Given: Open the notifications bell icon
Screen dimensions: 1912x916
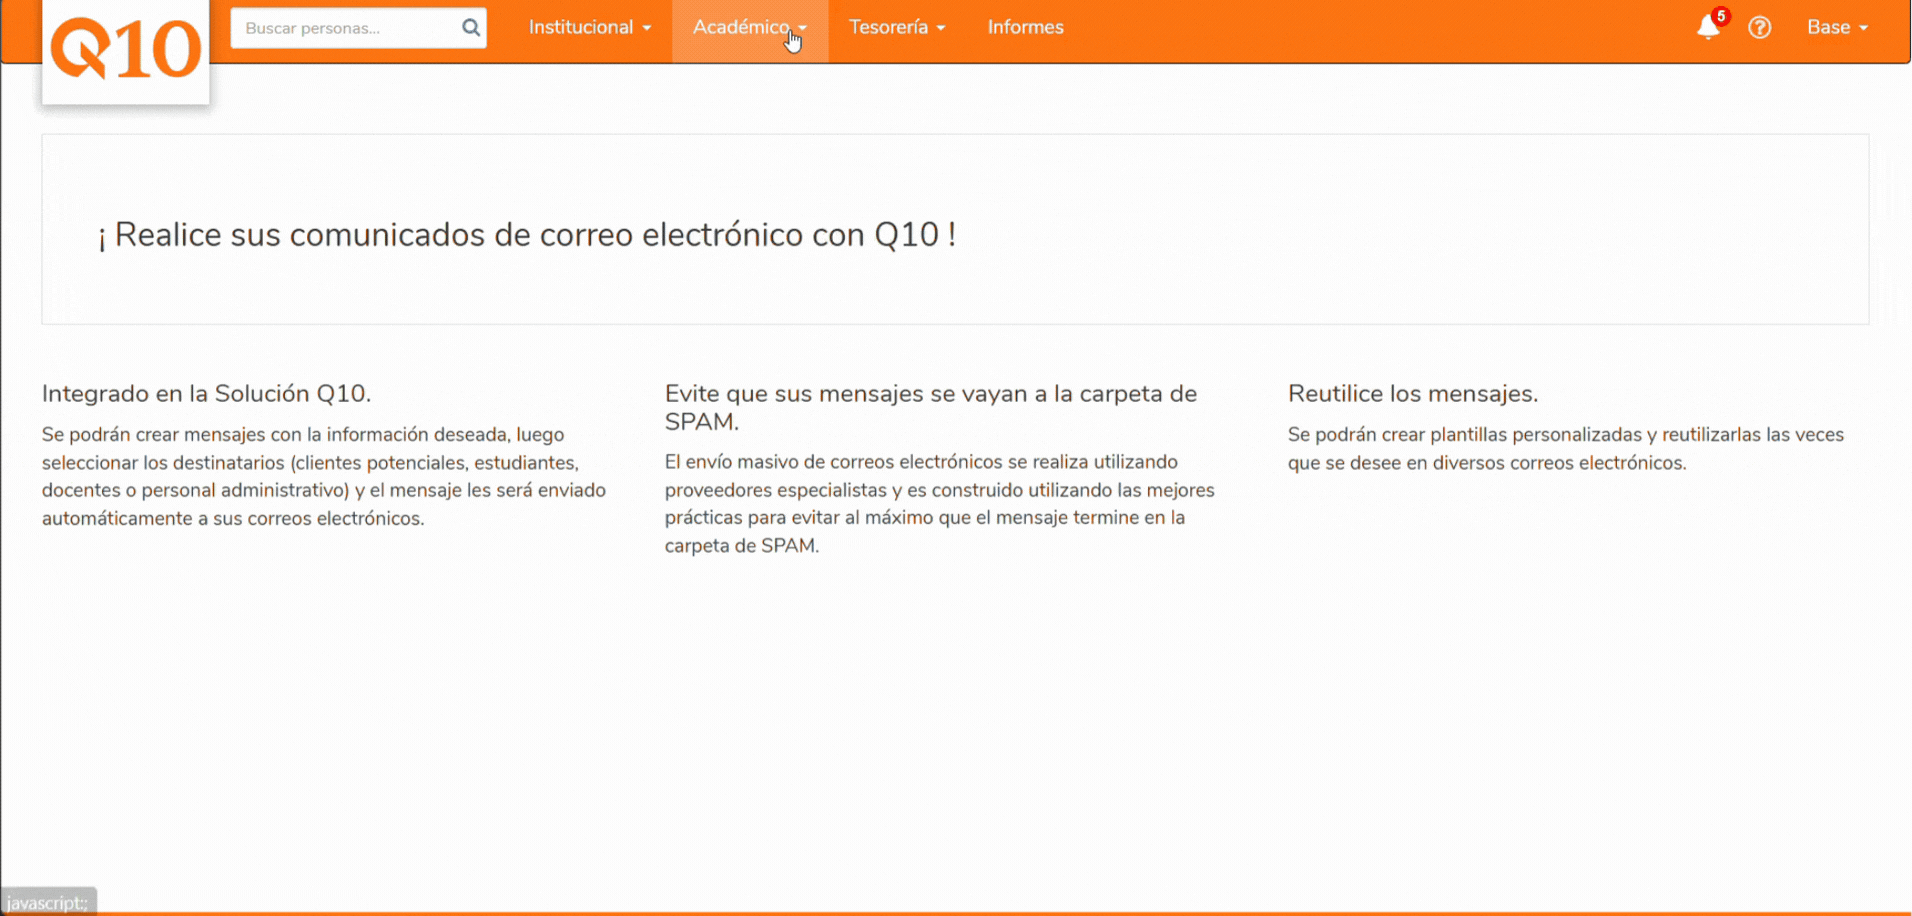Looking at the screenshot, I should (1708, 27).
